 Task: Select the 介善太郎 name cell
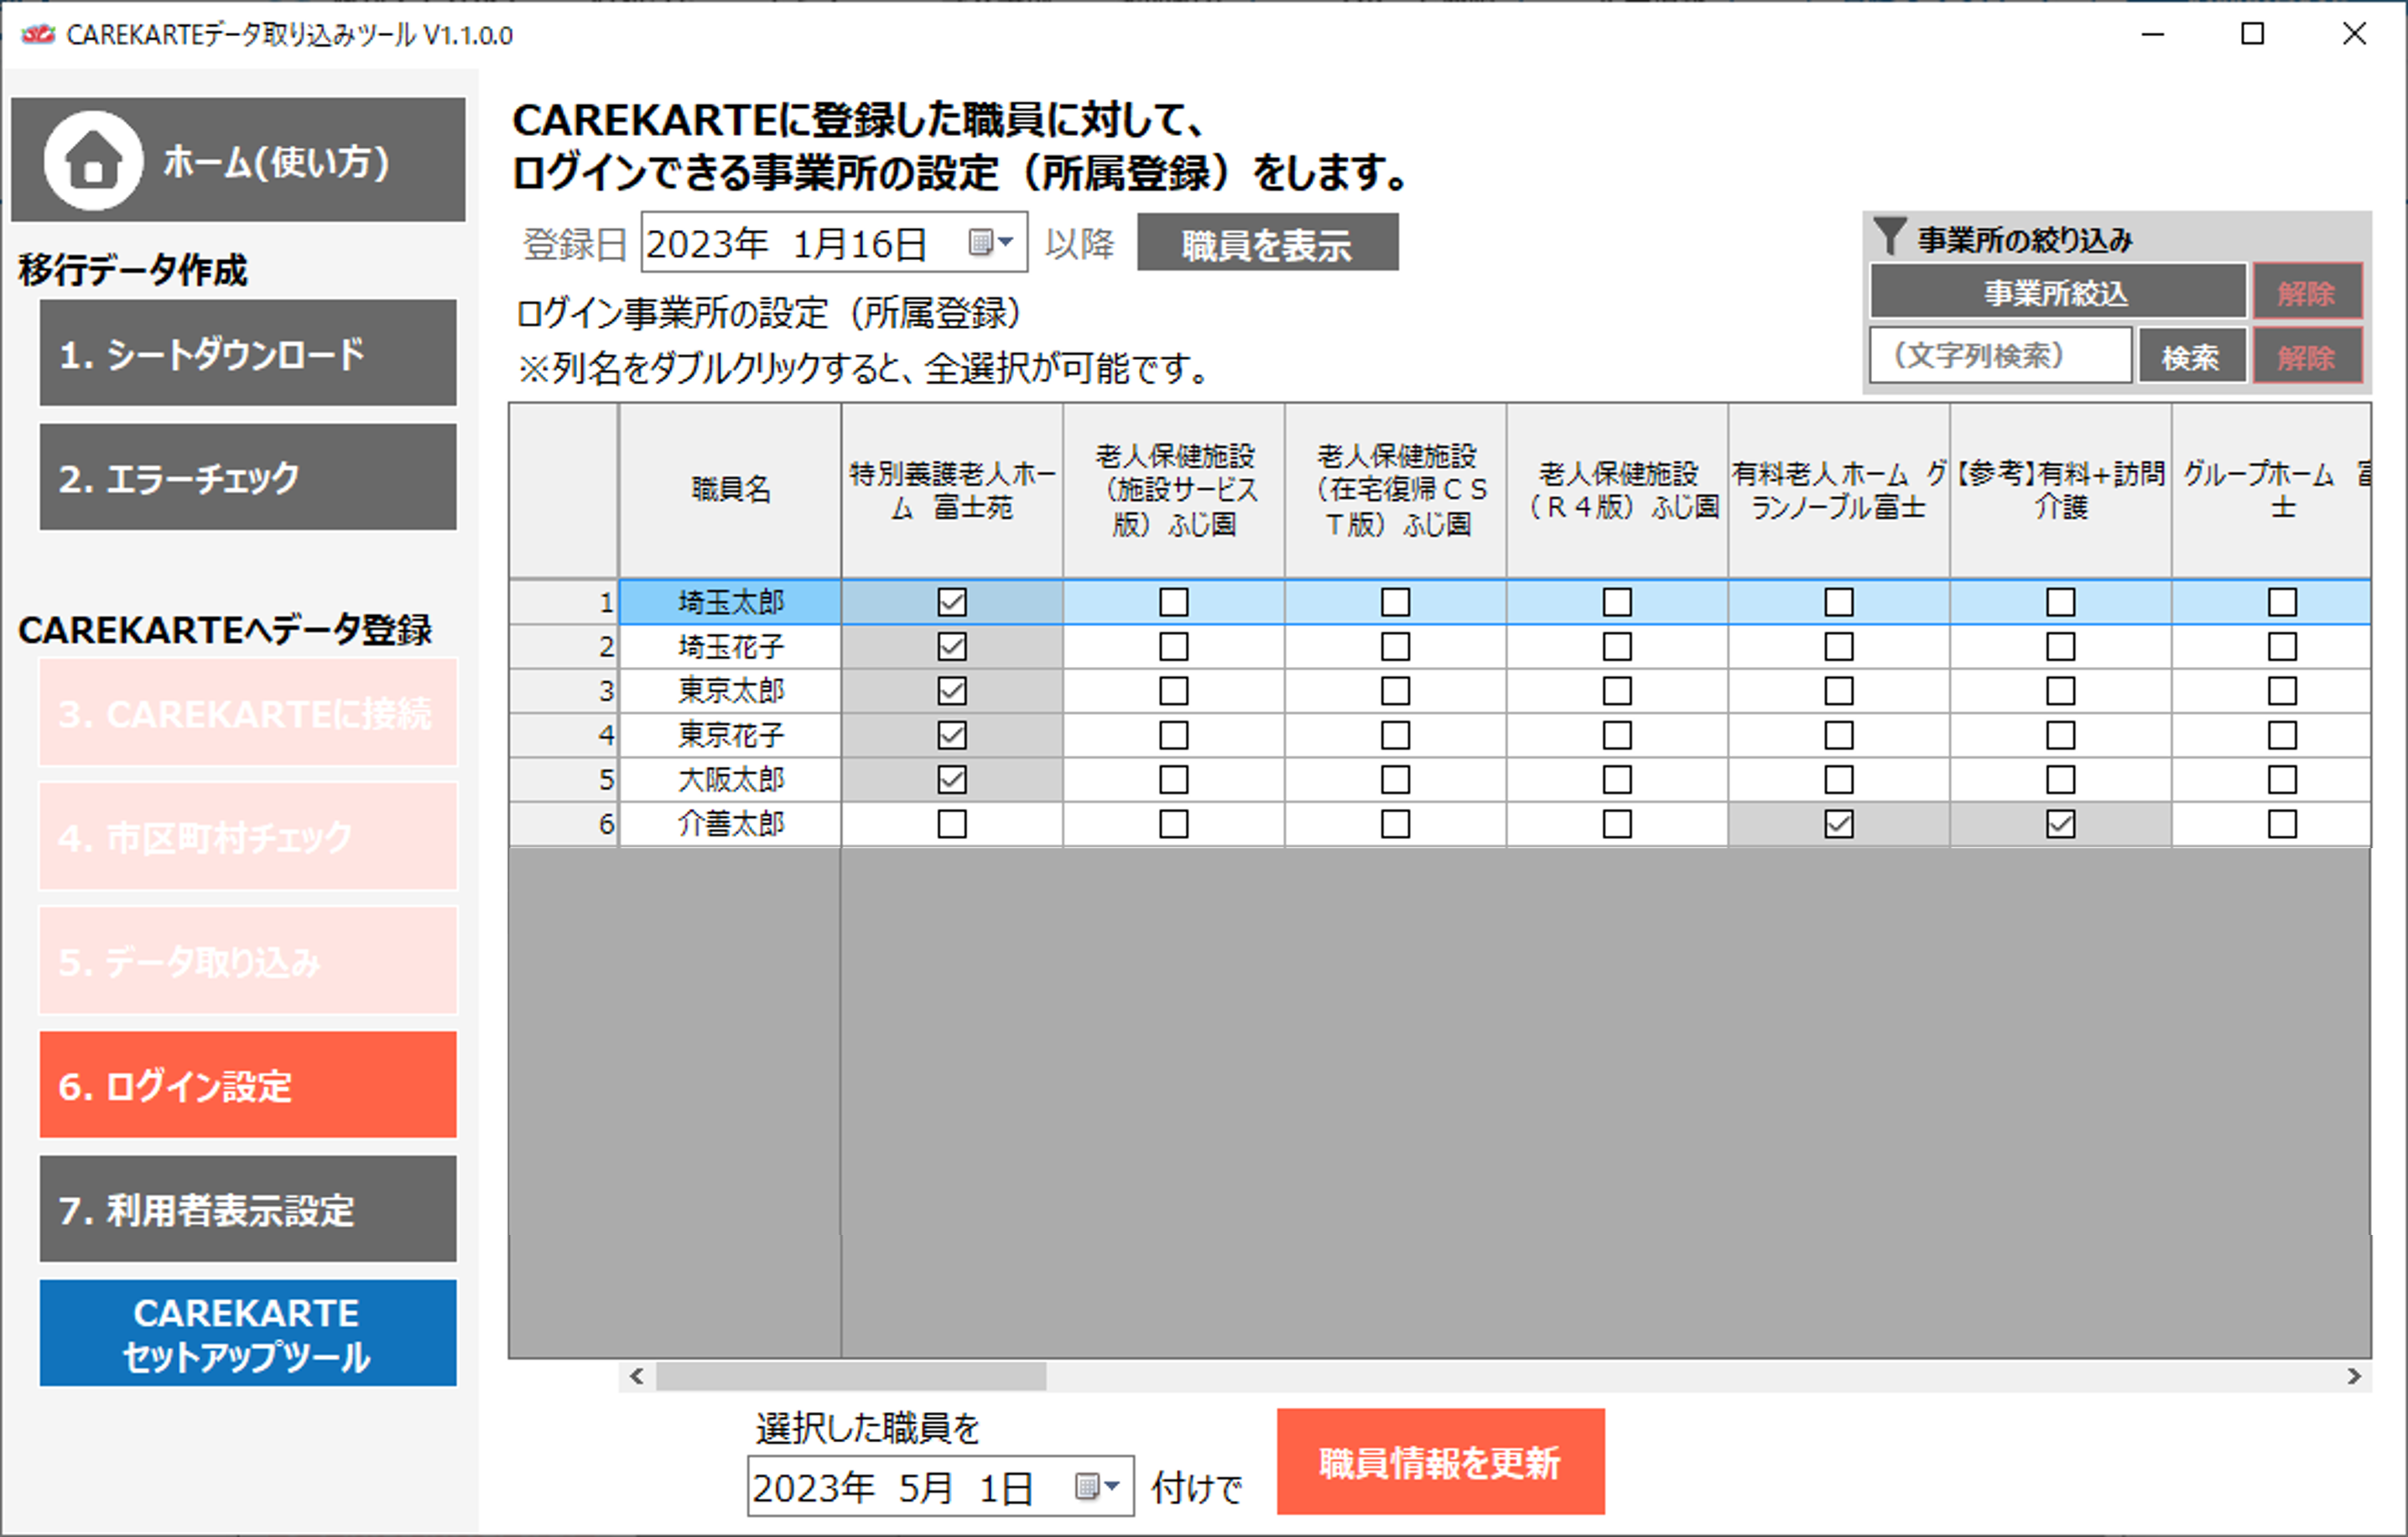coord(730,824)
